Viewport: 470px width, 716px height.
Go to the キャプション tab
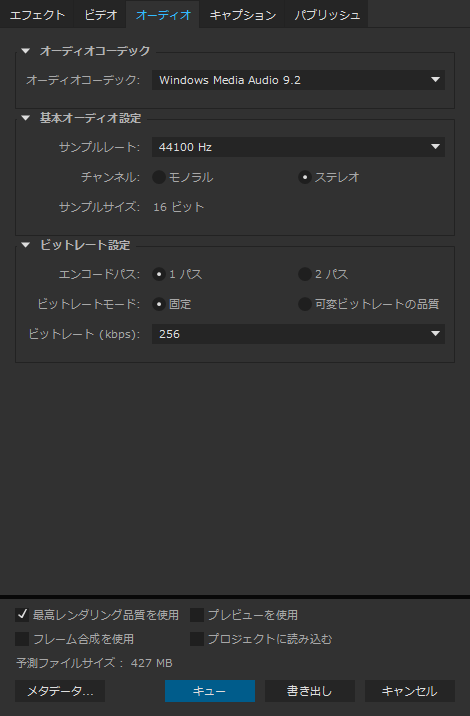click(243, 15)
